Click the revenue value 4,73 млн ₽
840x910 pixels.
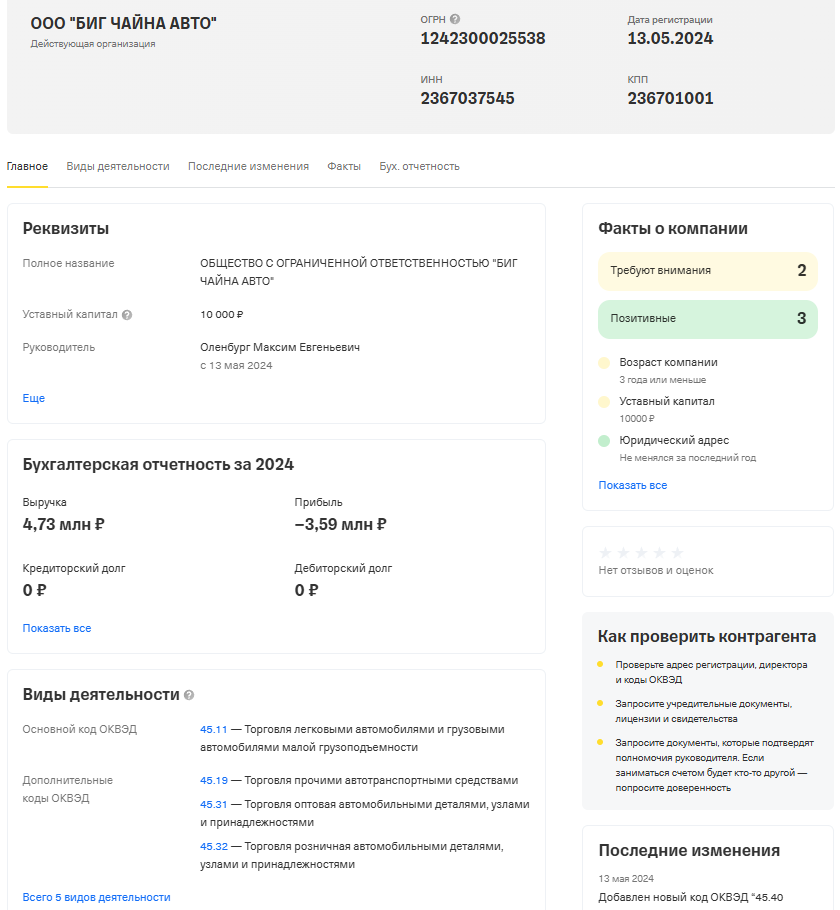coord(63,525)
